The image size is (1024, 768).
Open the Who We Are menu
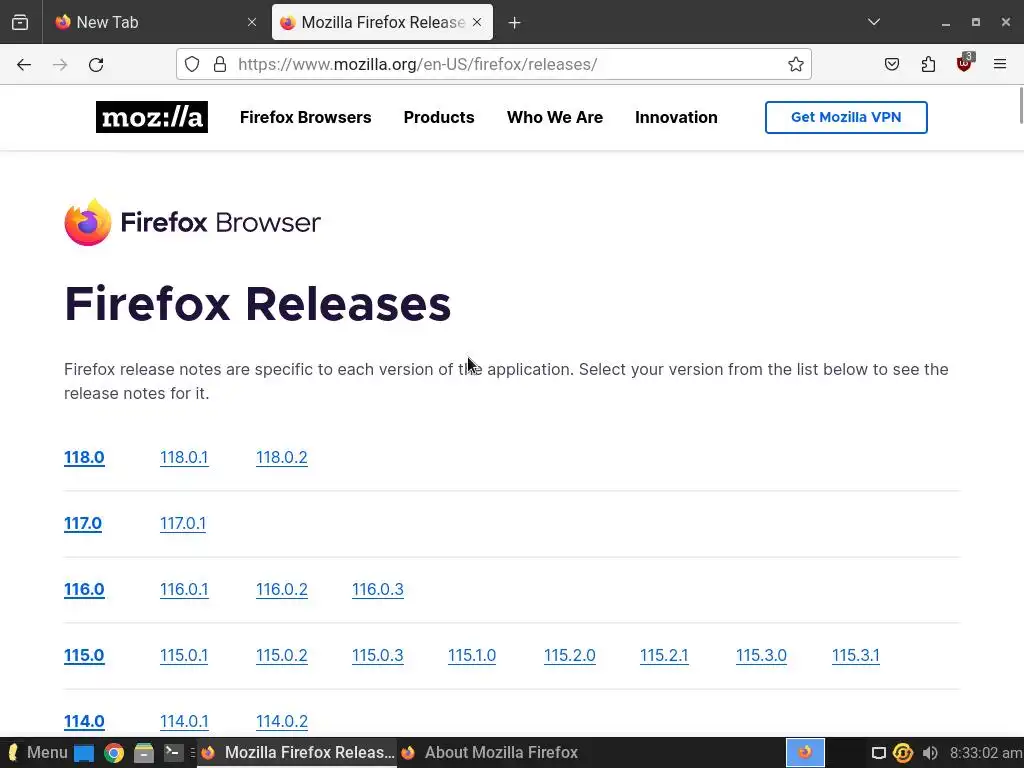pos(554,117)
